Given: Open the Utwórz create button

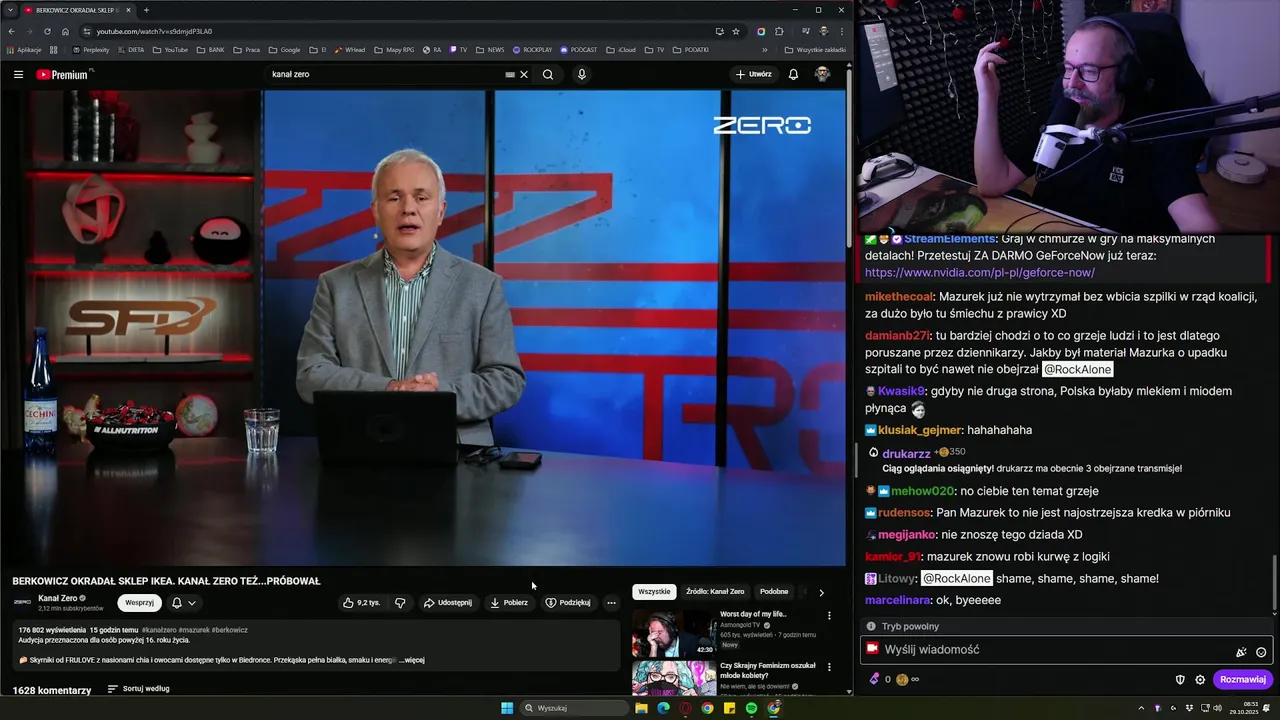Looking at the screenshot, I should click(x=754, y=74).
